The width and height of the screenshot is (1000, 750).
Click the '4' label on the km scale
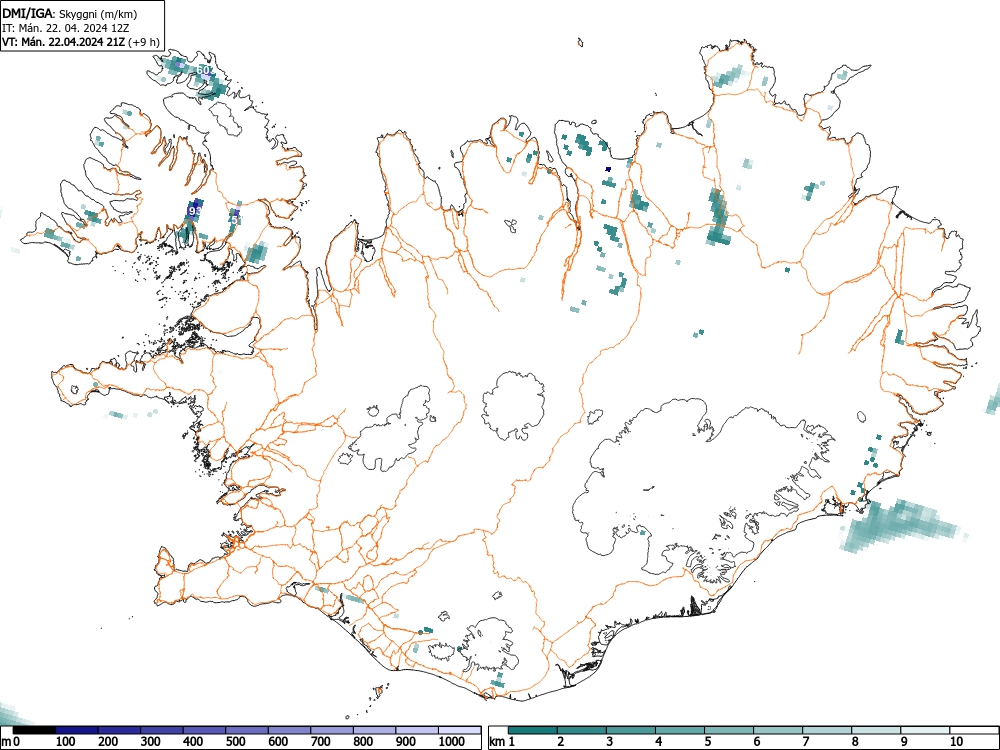coord(658,741)
